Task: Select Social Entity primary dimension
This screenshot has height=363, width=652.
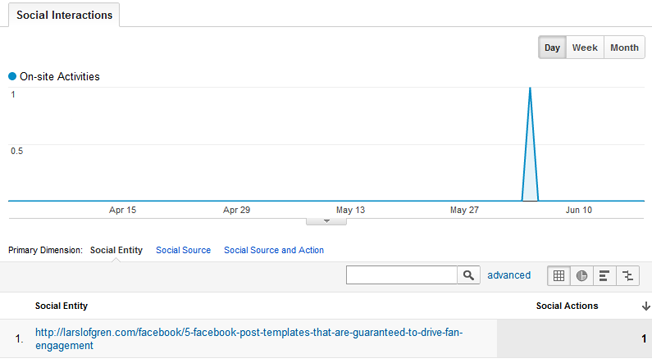Action: (116, 250)
